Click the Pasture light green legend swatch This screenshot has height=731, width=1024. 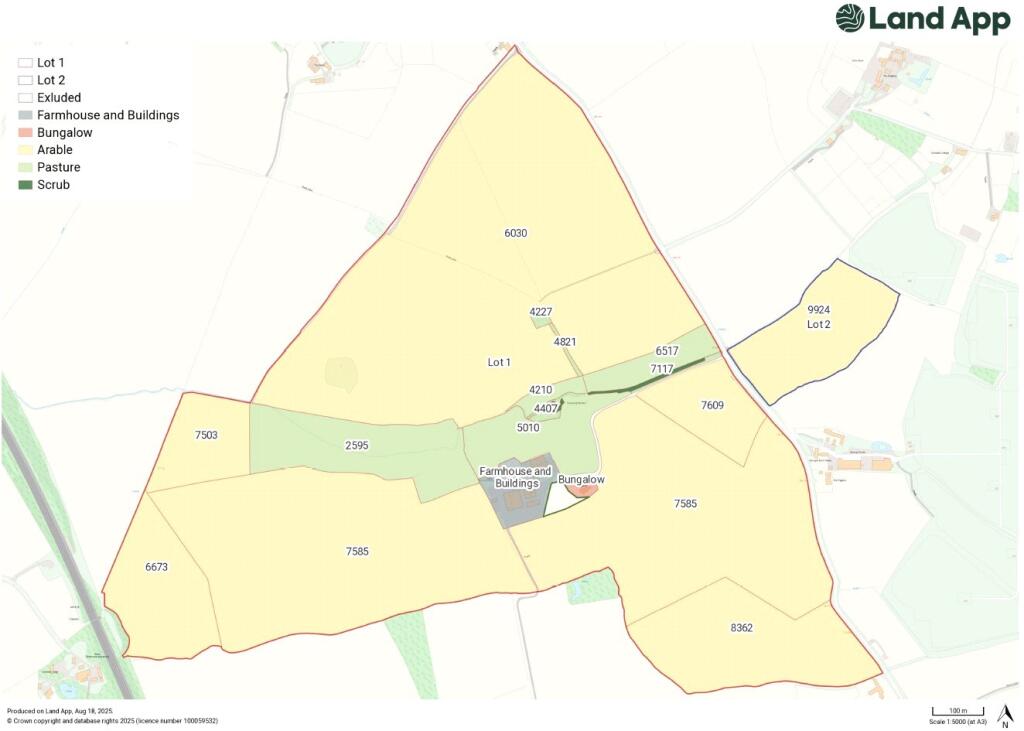(x=25, y=167)
